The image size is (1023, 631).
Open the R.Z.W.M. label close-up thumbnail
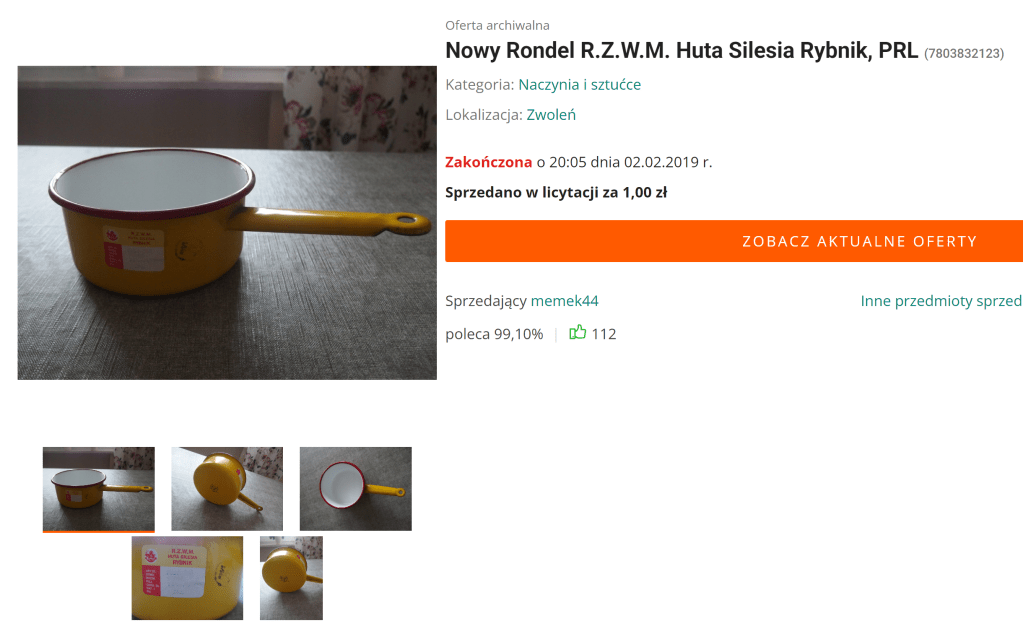187,578
